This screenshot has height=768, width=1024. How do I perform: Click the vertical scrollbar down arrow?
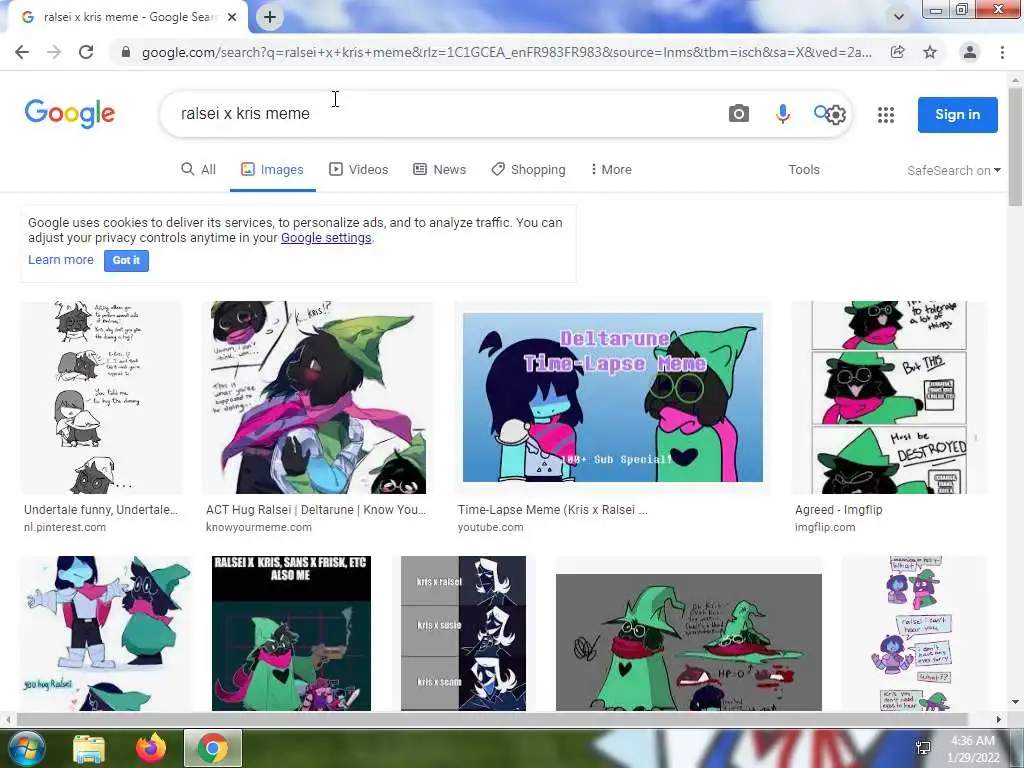1015,703
